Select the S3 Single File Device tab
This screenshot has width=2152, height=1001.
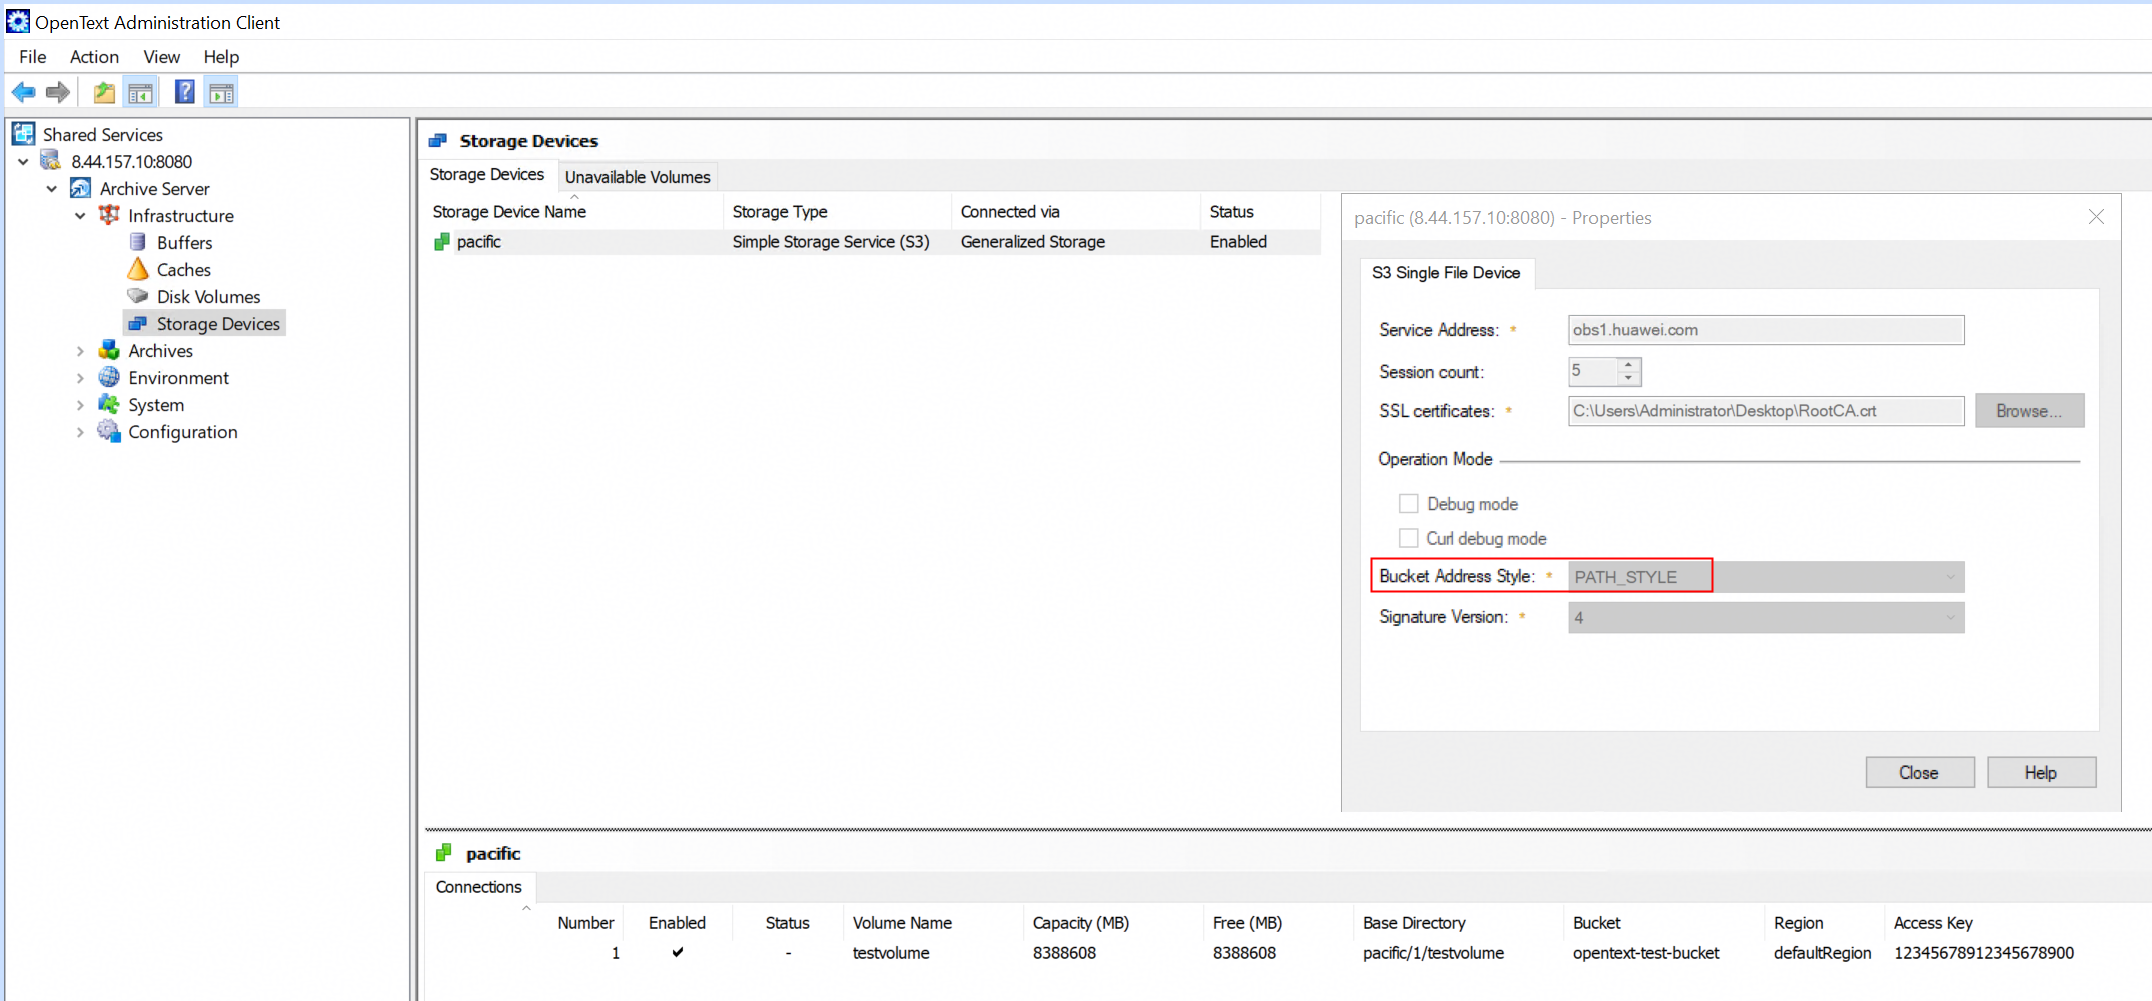(x=1446, y=273)
